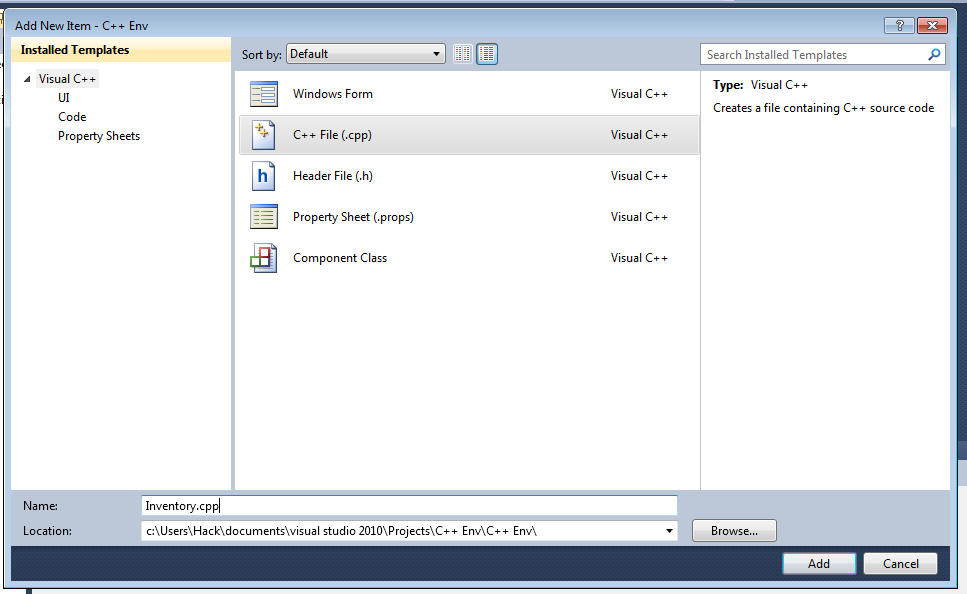Click the Cancel button
Screen dimensions: 967x594
tap(900, 563)
